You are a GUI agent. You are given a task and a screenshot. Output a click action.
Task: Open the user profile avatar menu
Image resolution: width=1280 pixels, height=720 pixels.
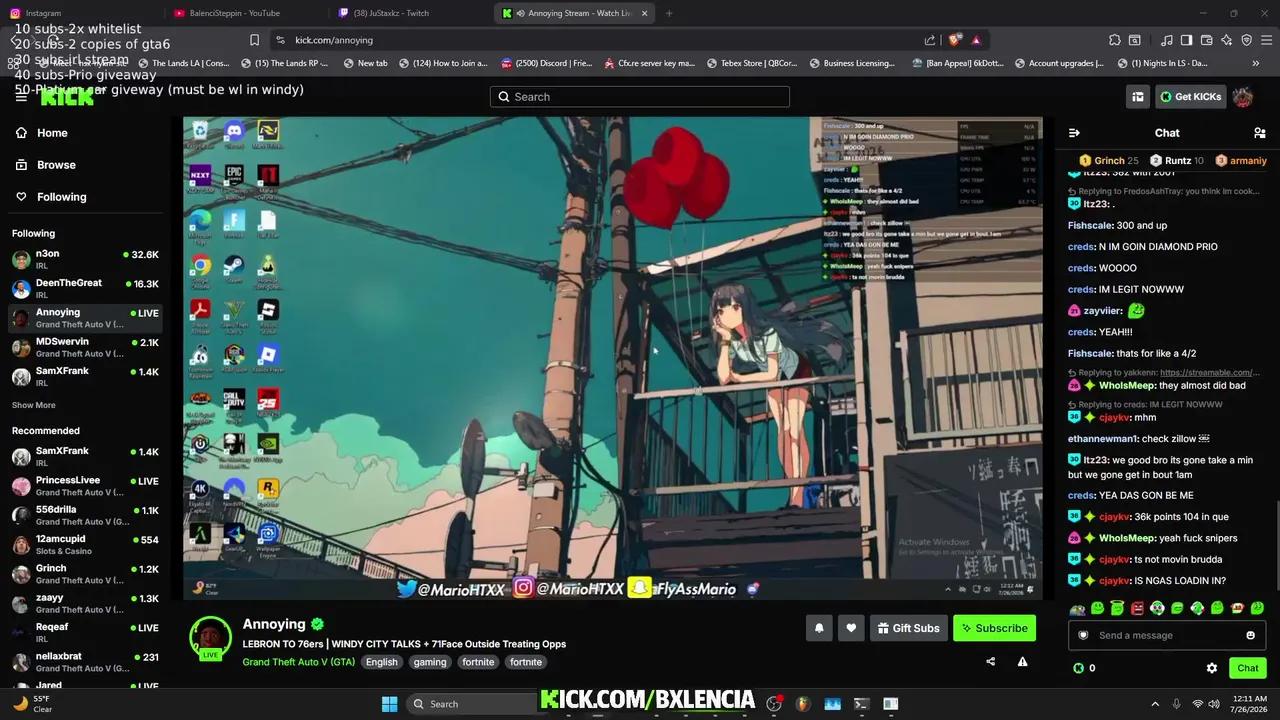click(1243, 97)
